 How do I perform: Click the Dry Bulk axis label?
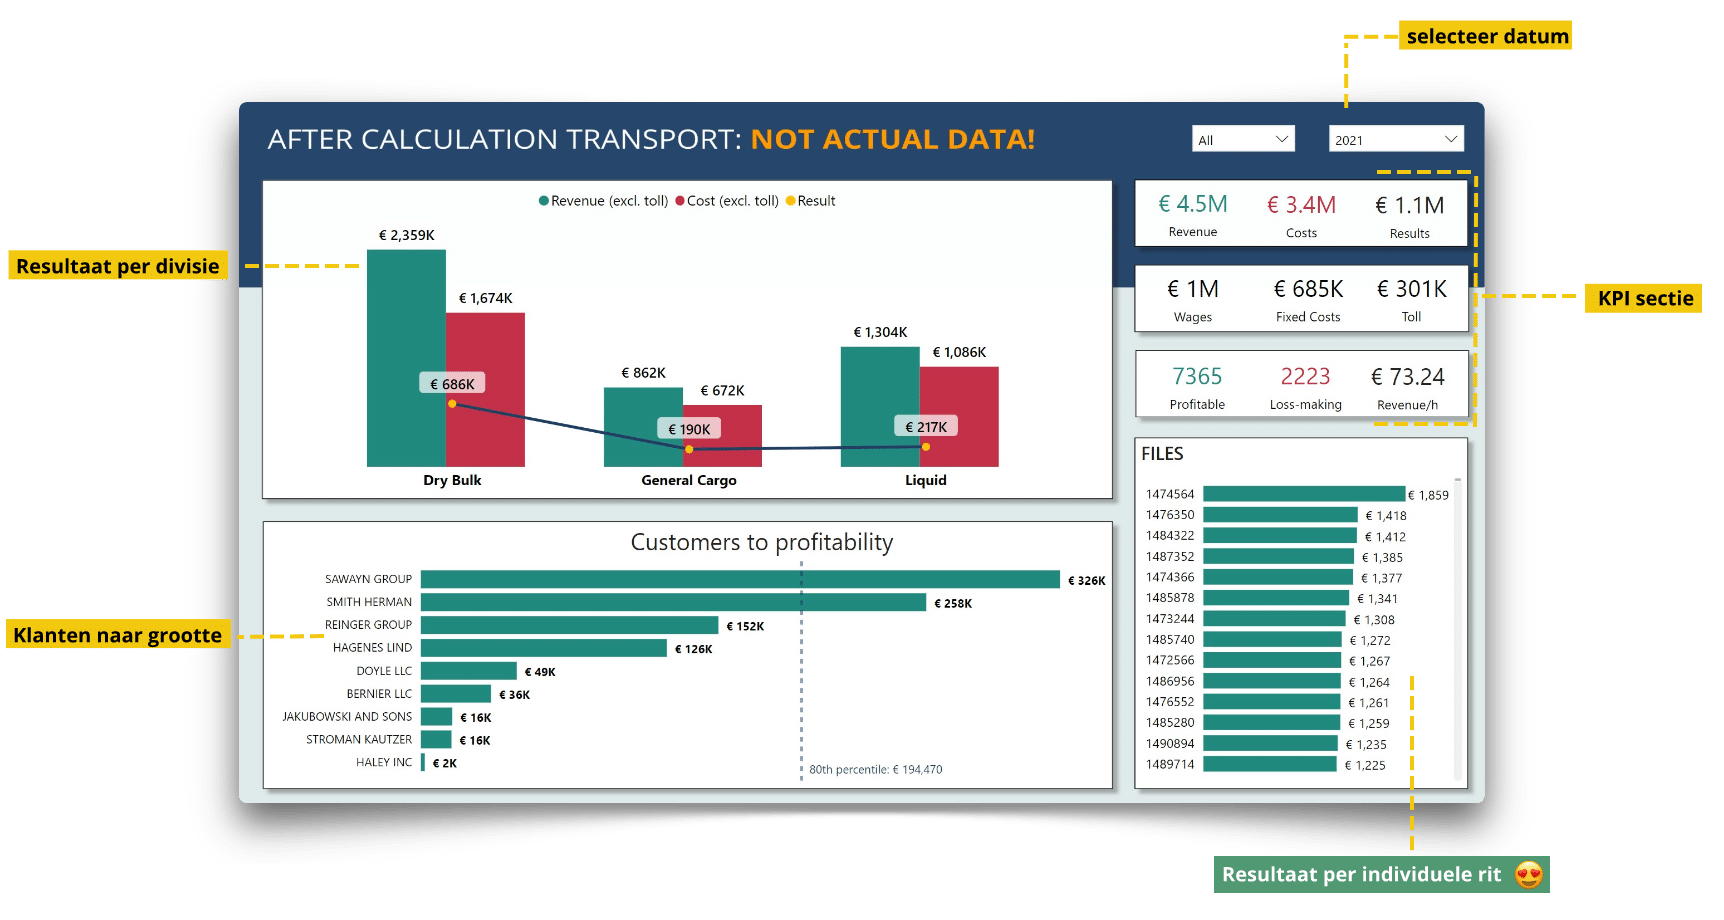452,480
